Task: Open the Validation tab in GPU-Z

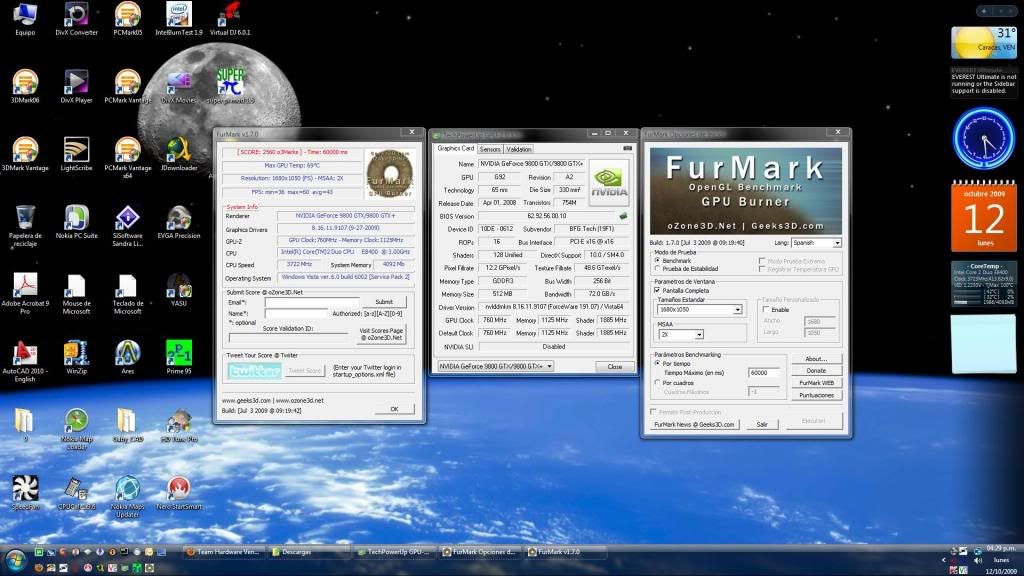Action: tap(519, 150)
